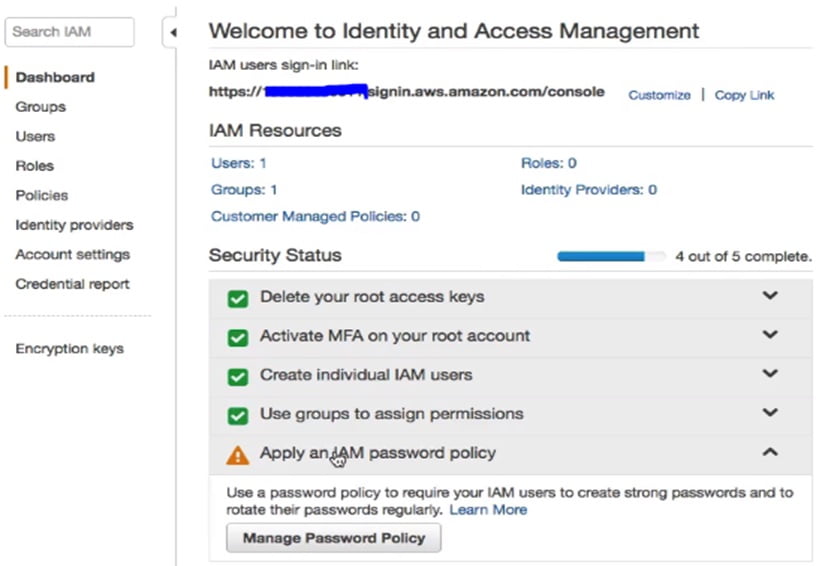
Task: Open Policies in the sidebar
Action: click(42, 195)
